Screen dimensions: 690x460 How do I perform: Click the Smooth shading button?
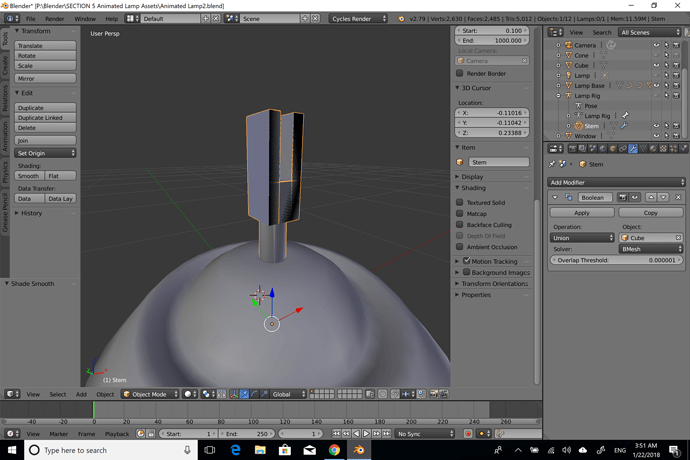29,176
